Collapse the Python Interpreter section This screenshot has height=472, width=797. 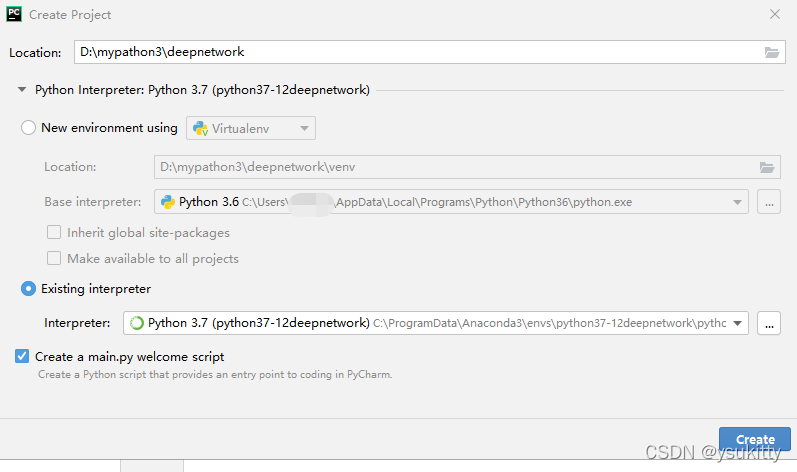pyautogui.click(x=22, y=90)
